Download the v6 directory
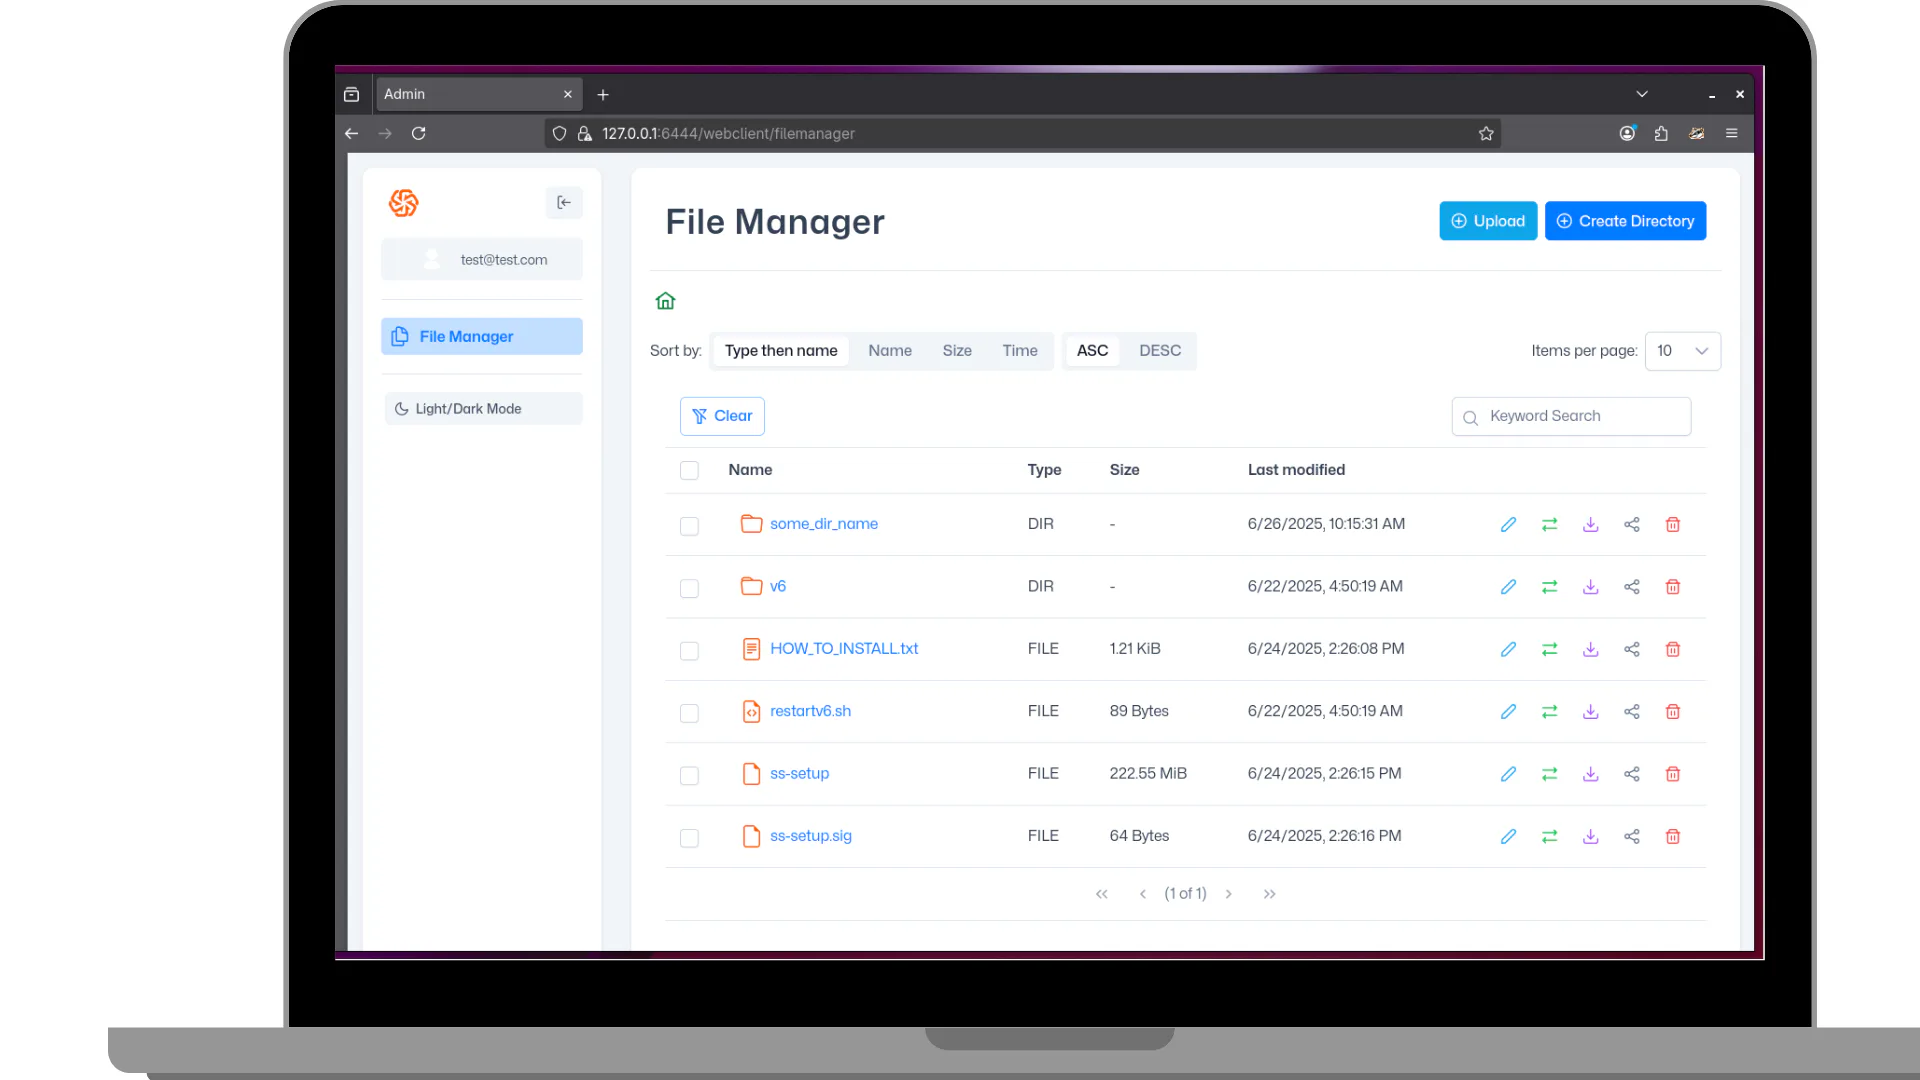 pyautogui.click(x=1590, y=587)
